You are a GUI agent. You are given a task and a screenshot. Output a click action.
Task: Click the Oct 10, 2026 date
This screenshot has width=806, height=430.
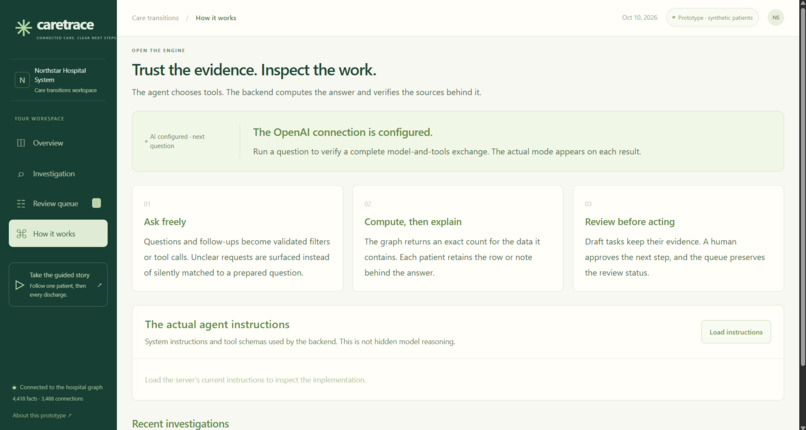coord(639,17)
